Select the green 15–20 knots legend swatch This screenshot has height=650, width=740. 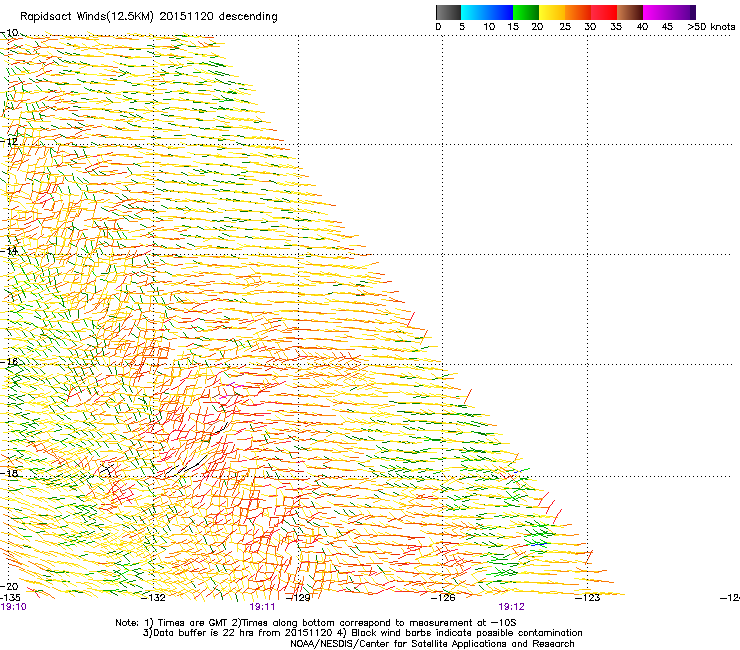click(x=526, y=12)
